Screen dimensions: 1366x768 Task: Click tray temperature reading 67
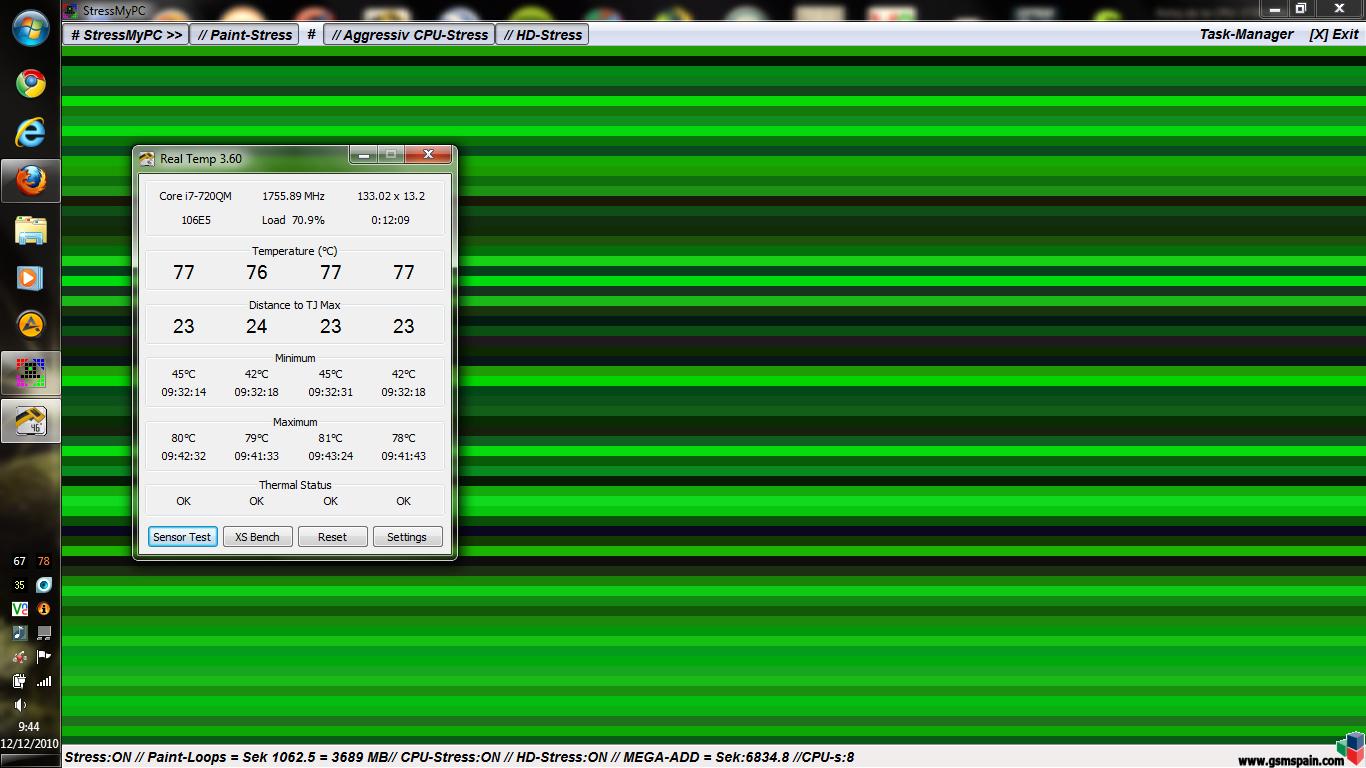19,562
